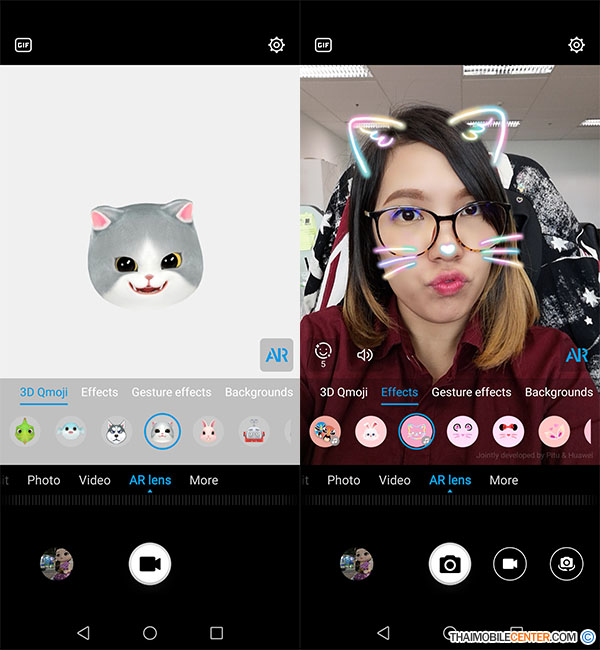Viewport: 600px width, 650px height.
Task: Choose the blue pufferfish Qmoji
Action: (x=71, y=432)
